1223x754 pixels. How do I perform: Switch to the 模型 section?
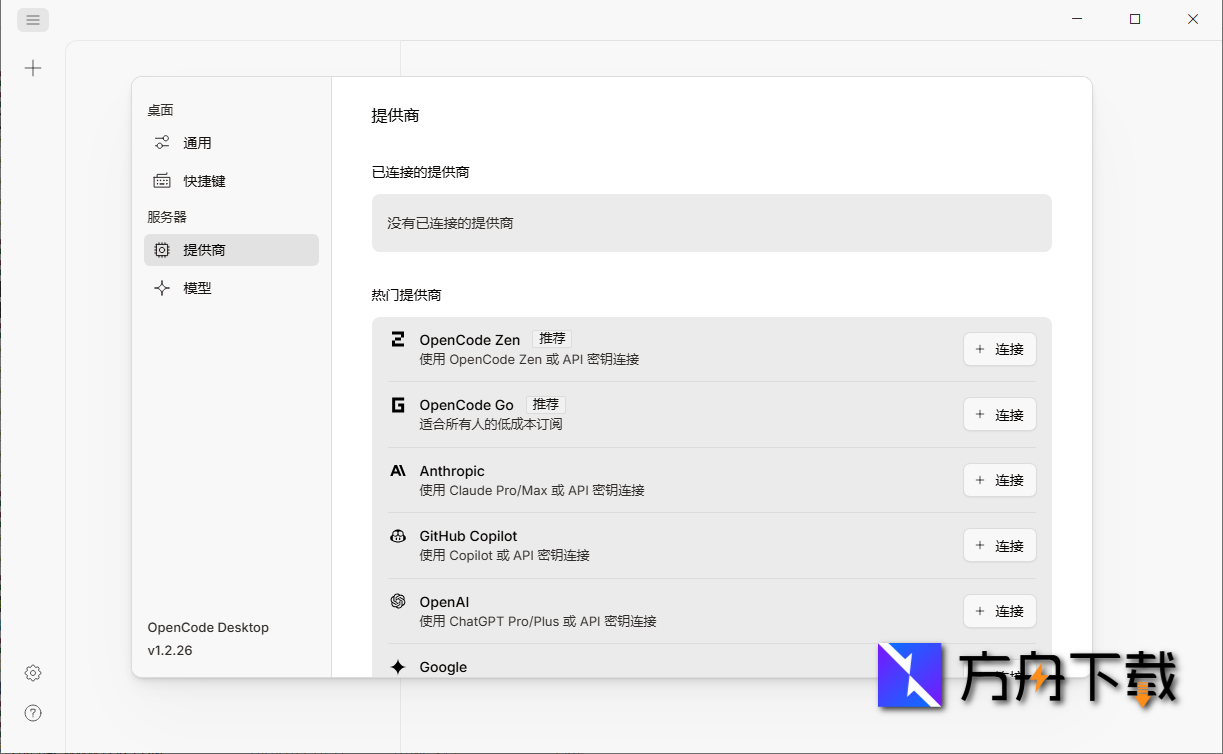[x=197, y=287]
